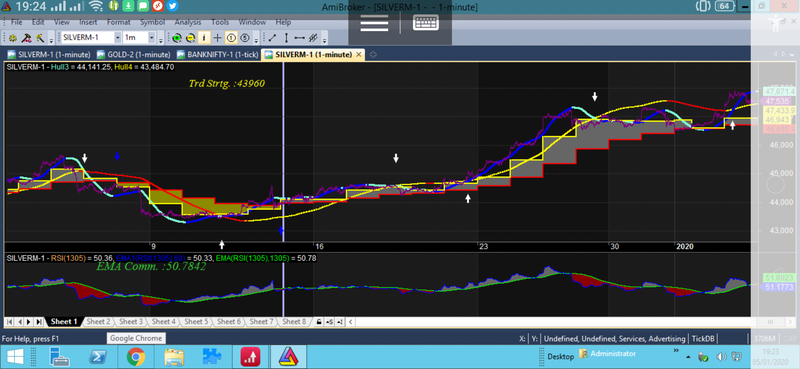
Task: Click the volume speaker tray icon
Action: point(722,357)
